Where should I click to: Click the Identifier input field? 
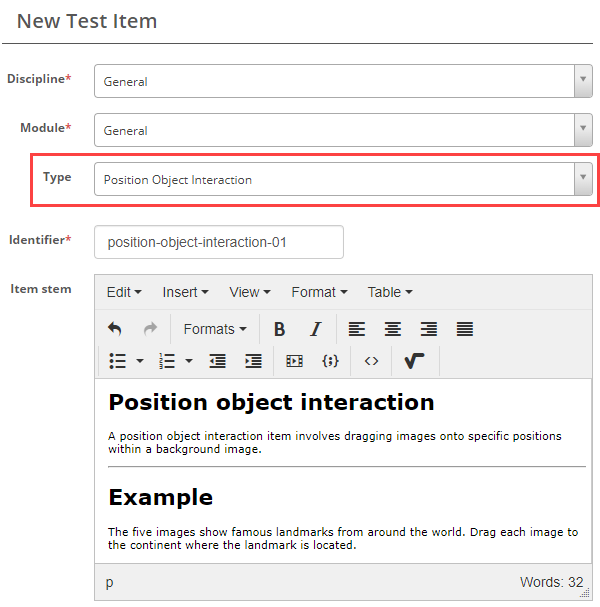(x=219, y=242)
